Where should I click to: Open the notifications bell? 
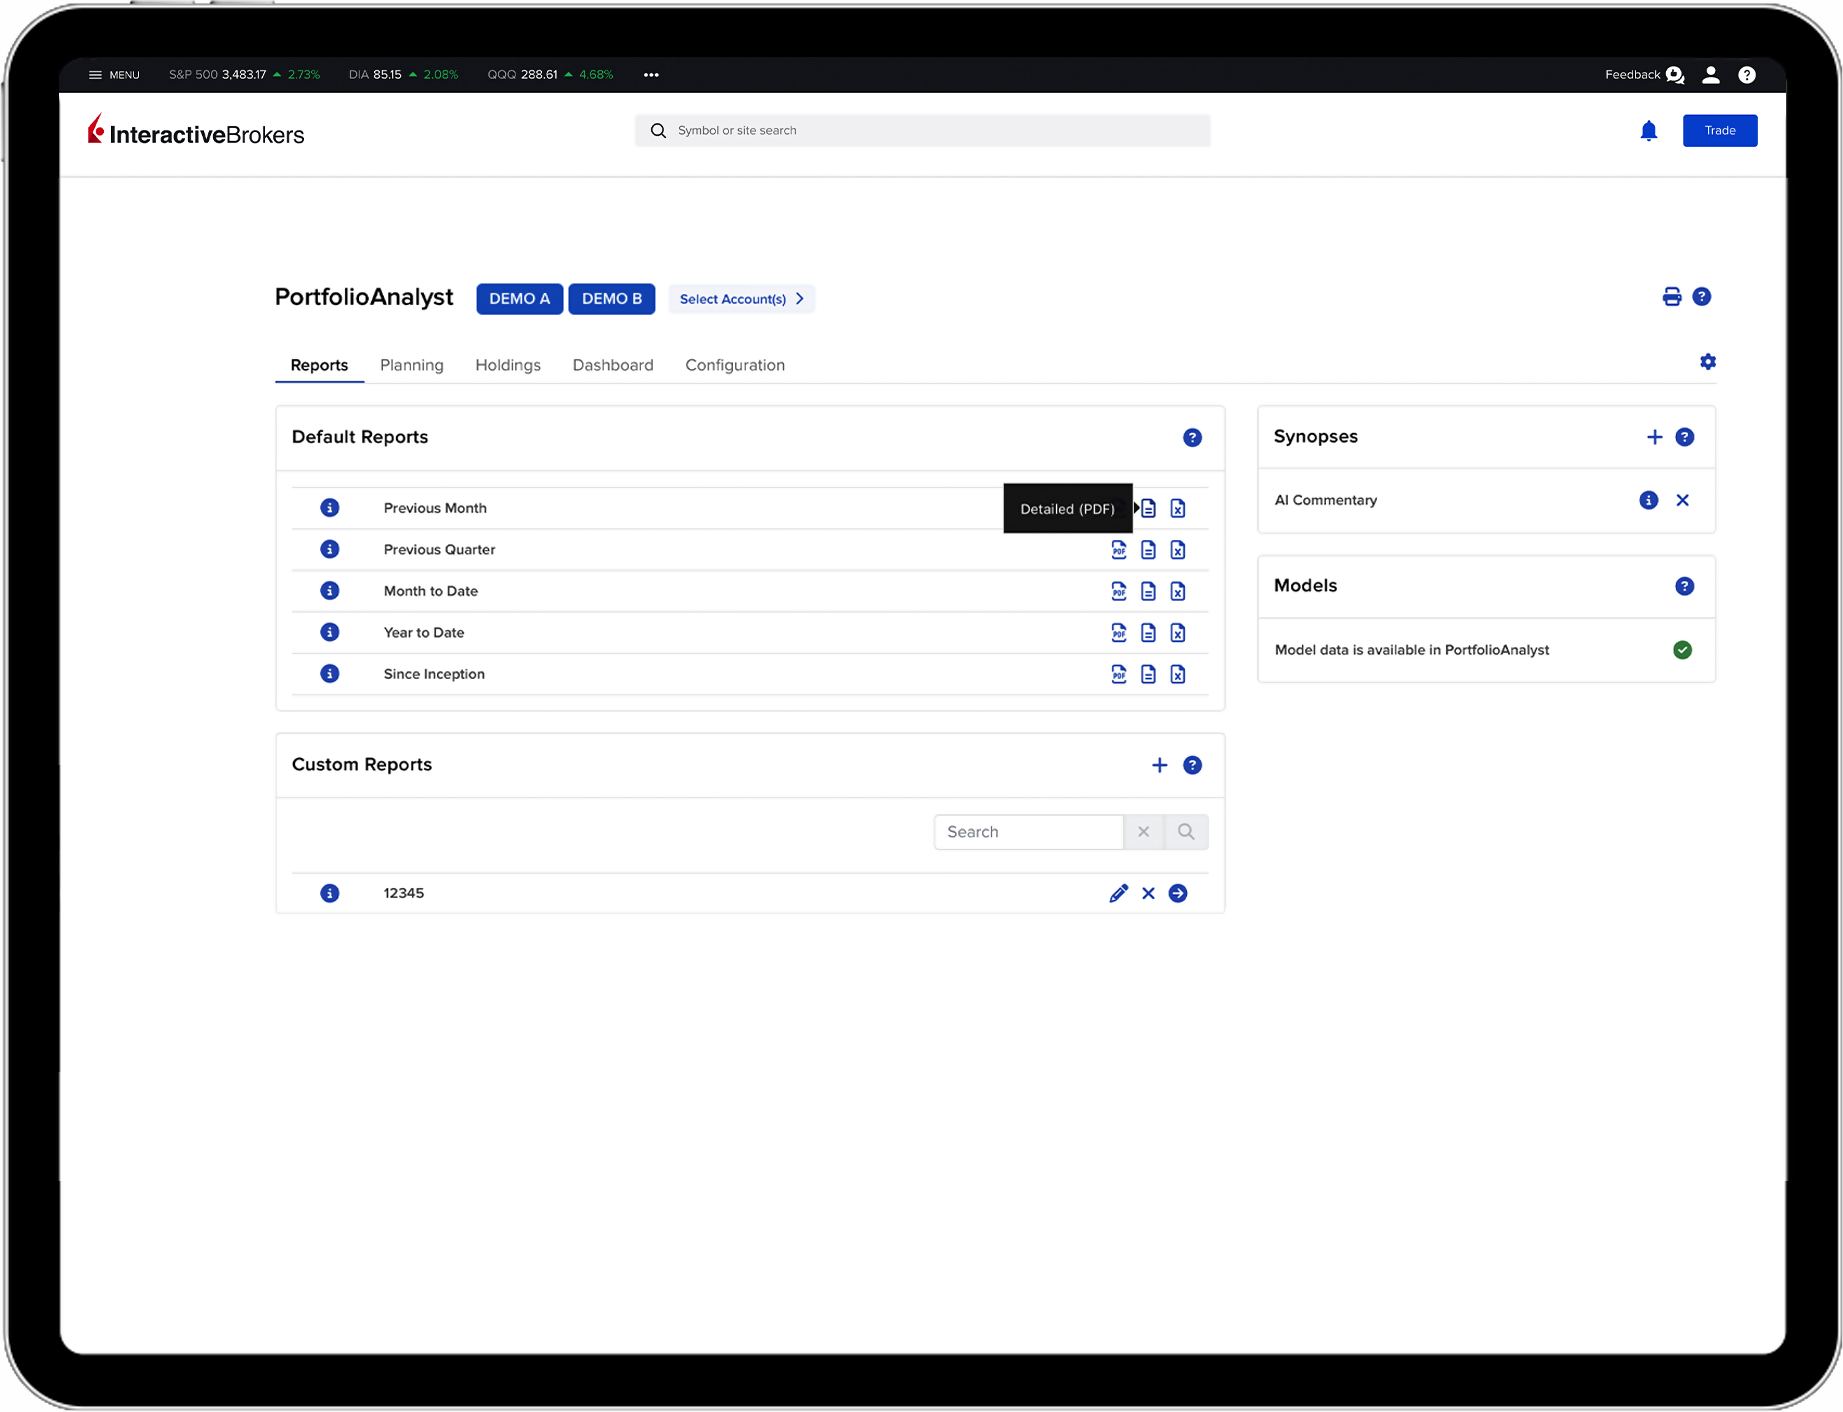[x=1648, y=131]
